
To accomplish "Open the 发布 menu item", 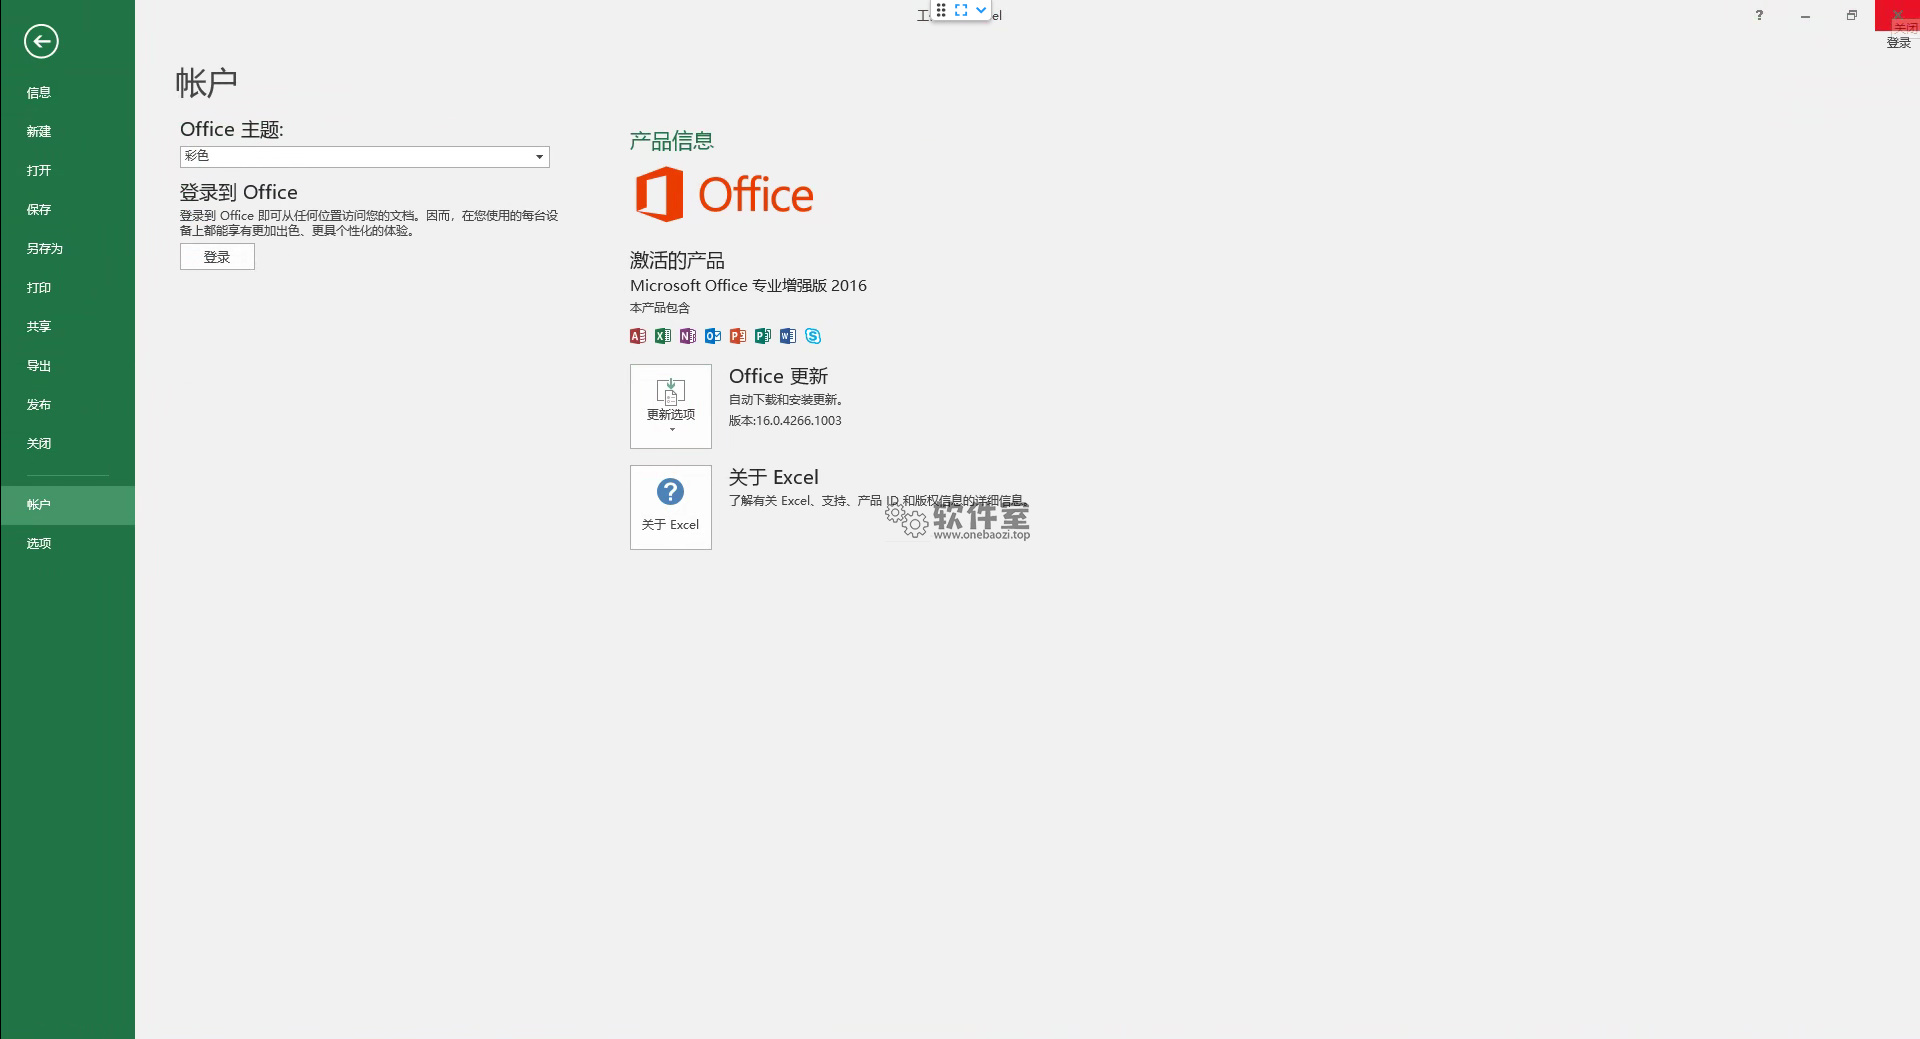I will coord(67,404).
